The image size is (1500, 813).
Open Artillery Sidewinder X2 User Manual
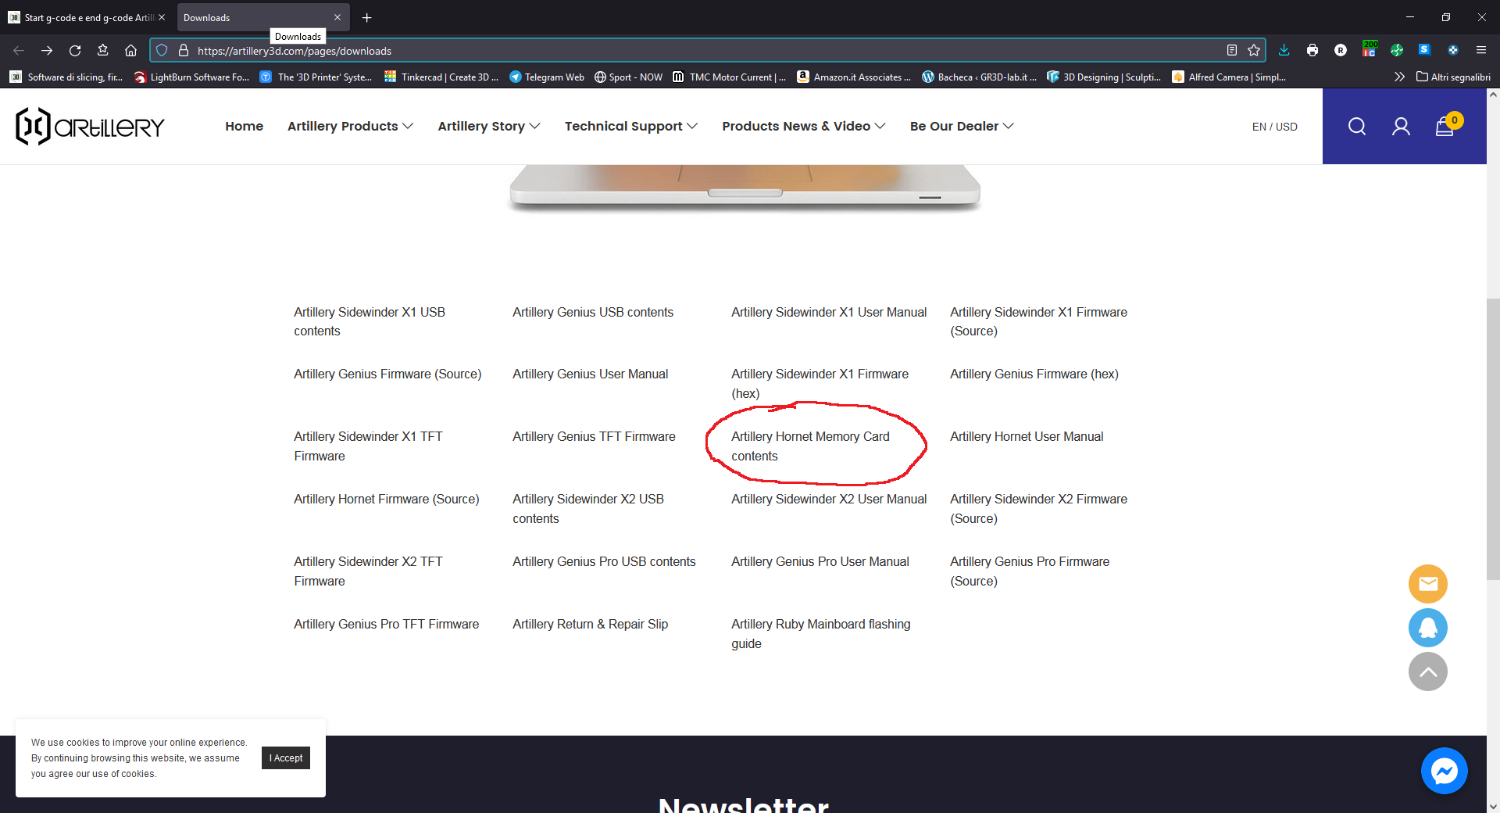tap(829, 499)
